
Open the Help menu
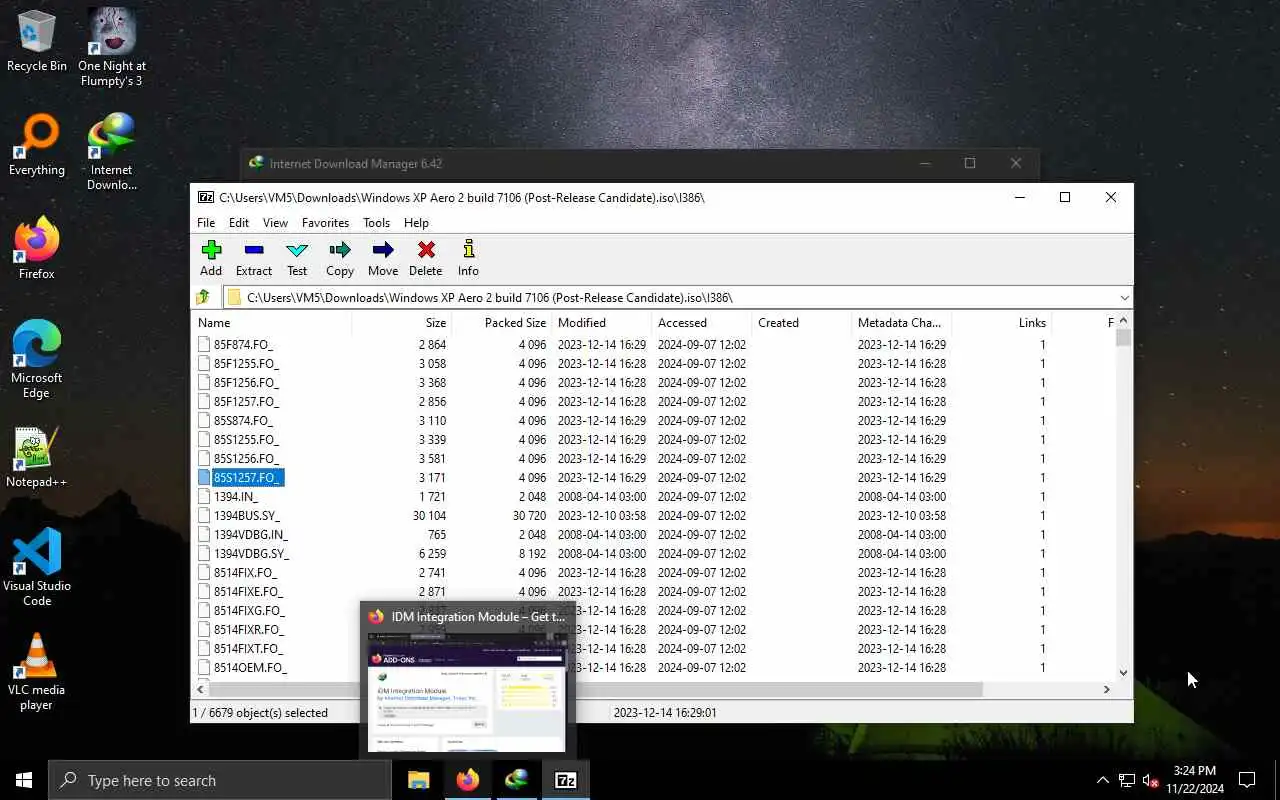coord(416,223)
